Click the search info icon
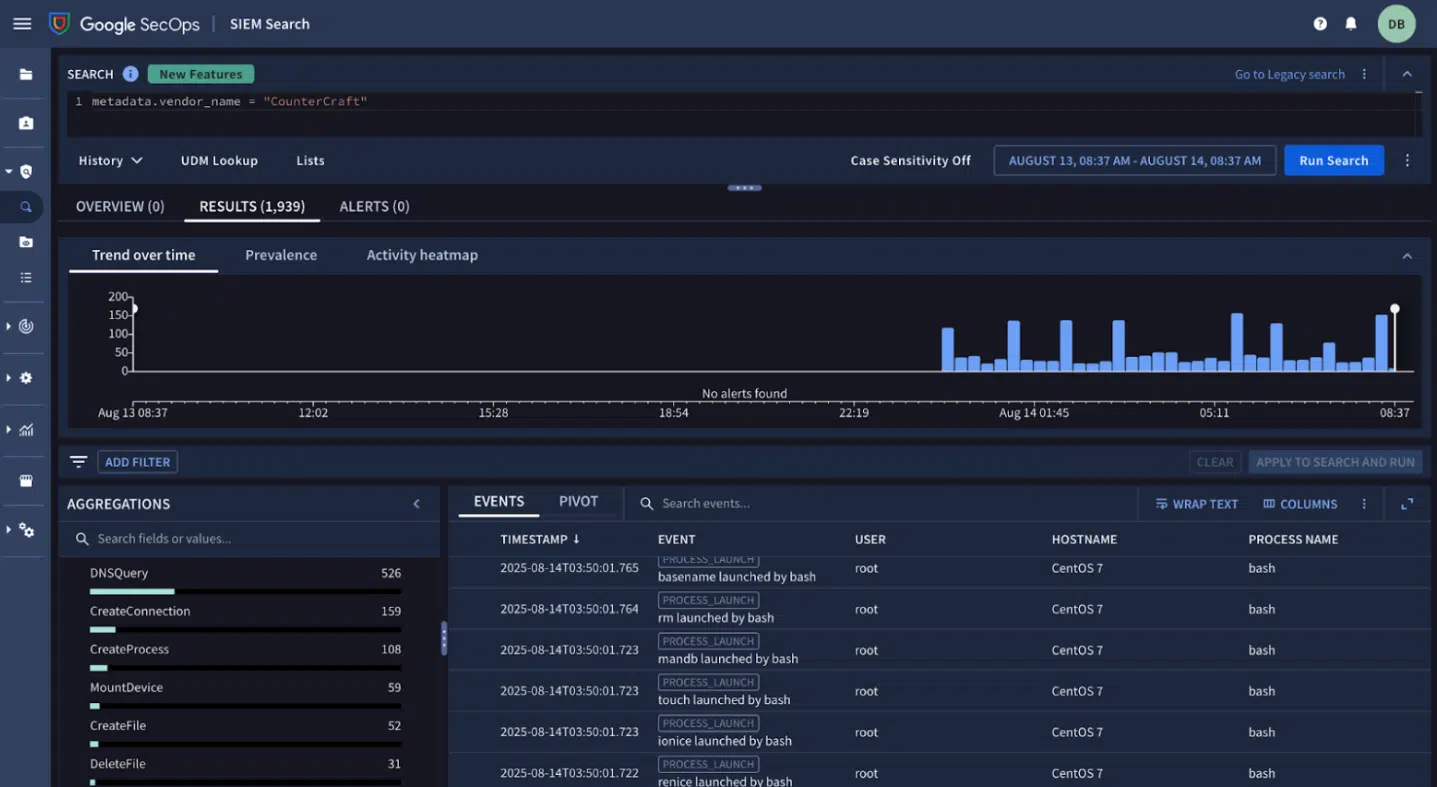The image size is (1437, 787). 130,74
